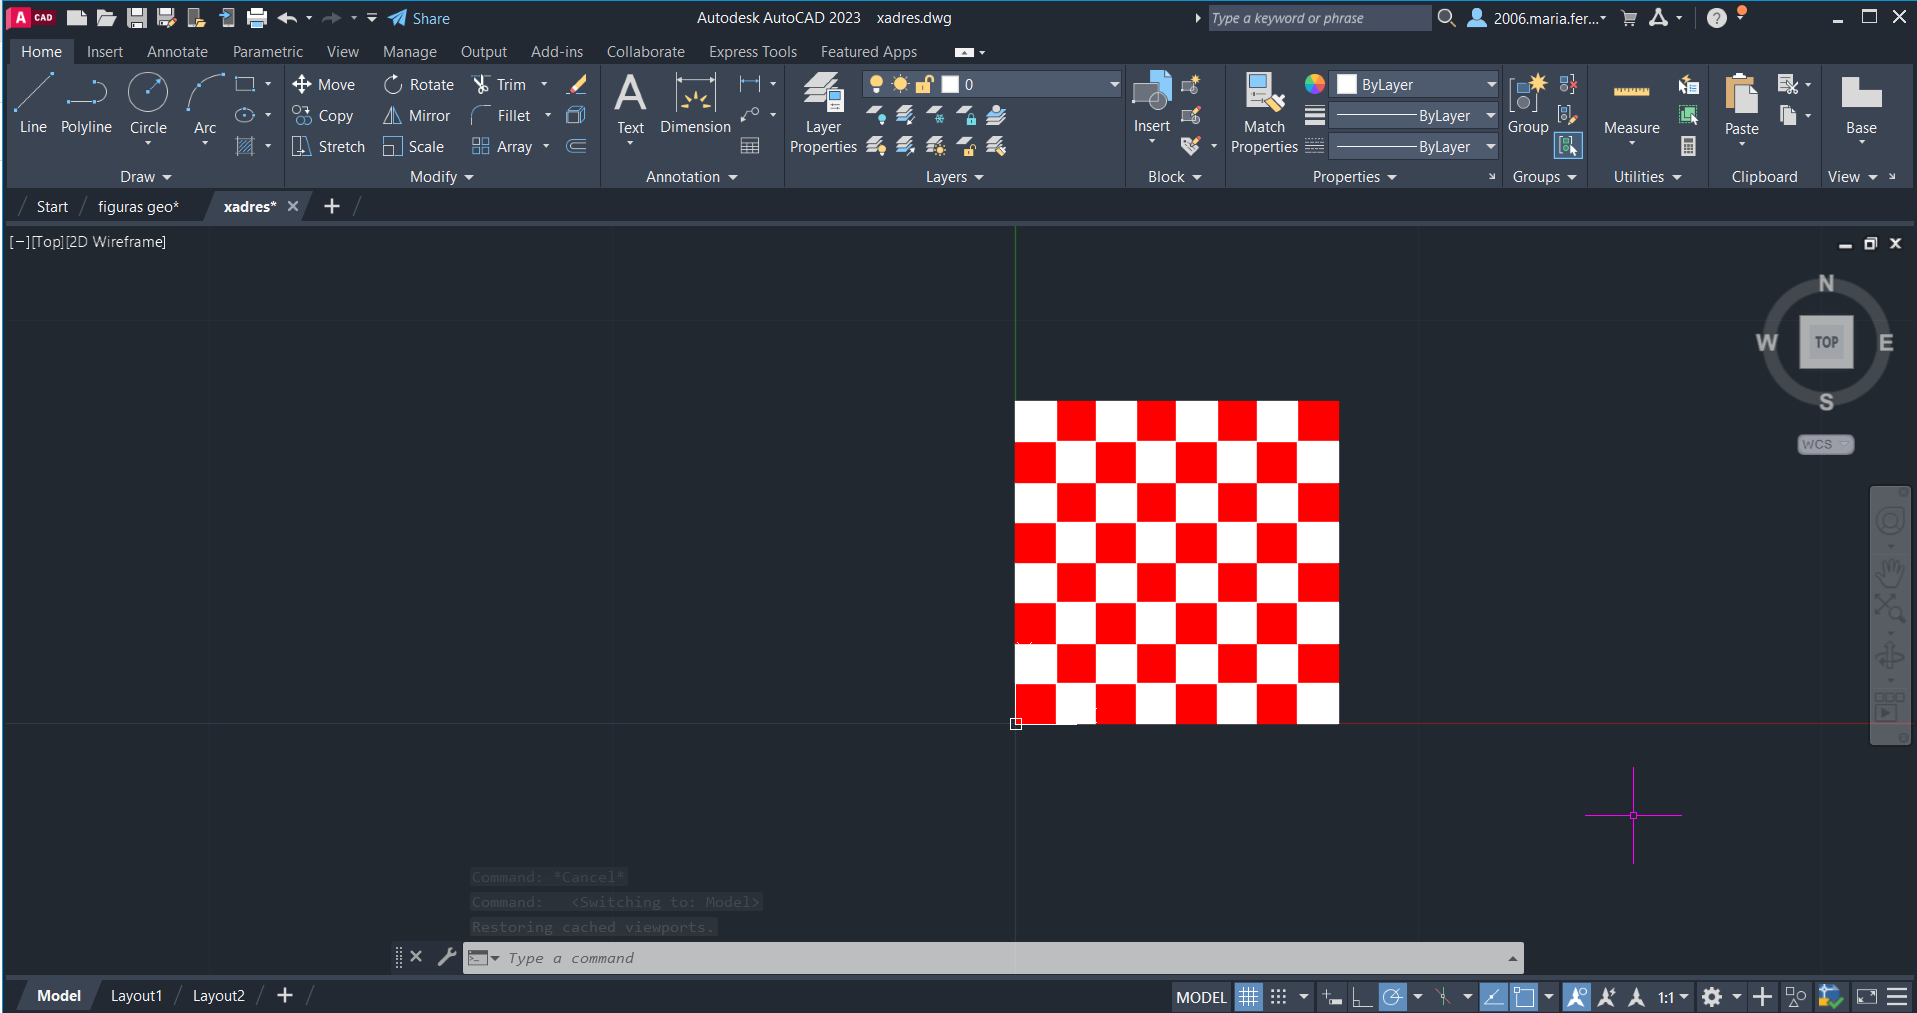Image resolution: width=1917 pixels, height=1013 pixels.
Task: Toggle snap mode in status bar
Action: (x=1278, y=997)
